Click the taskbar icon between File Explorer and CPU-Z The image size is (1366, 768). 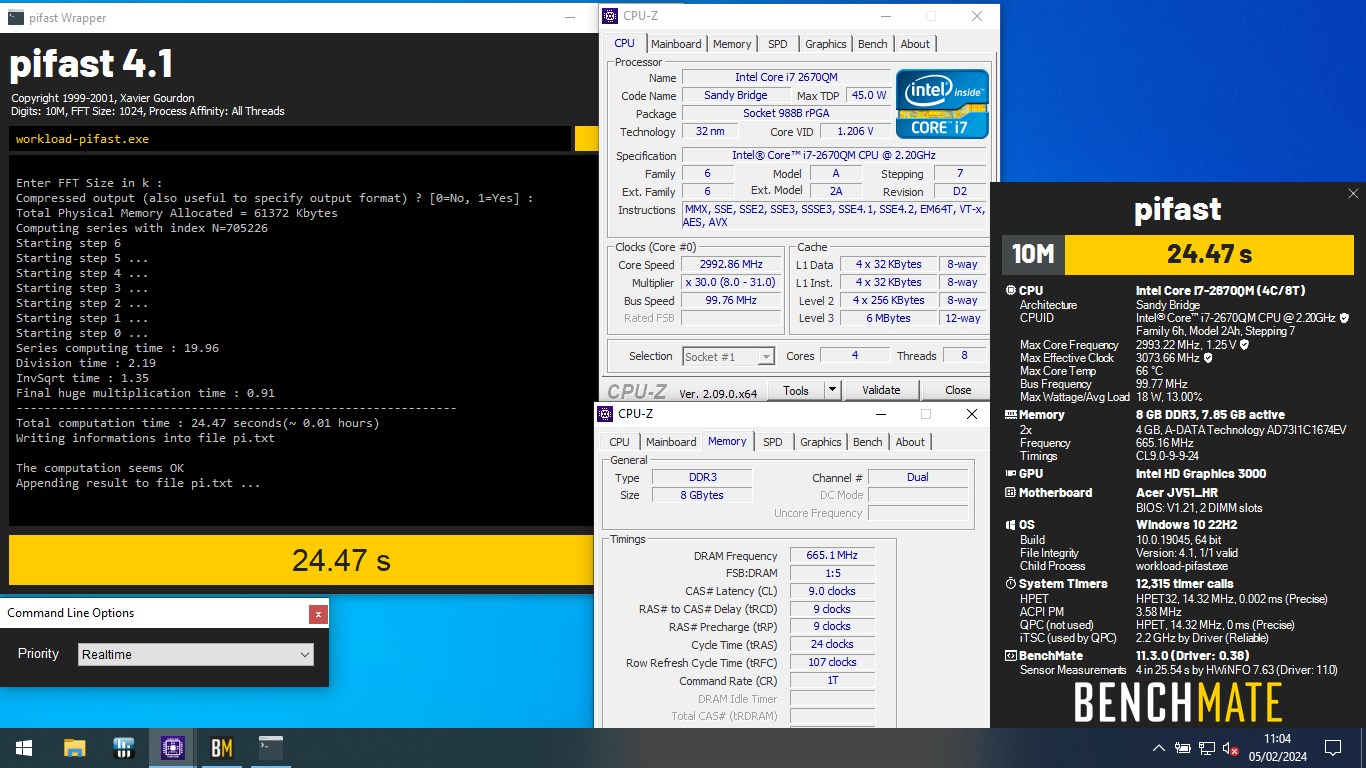click(x=124, y=748)
